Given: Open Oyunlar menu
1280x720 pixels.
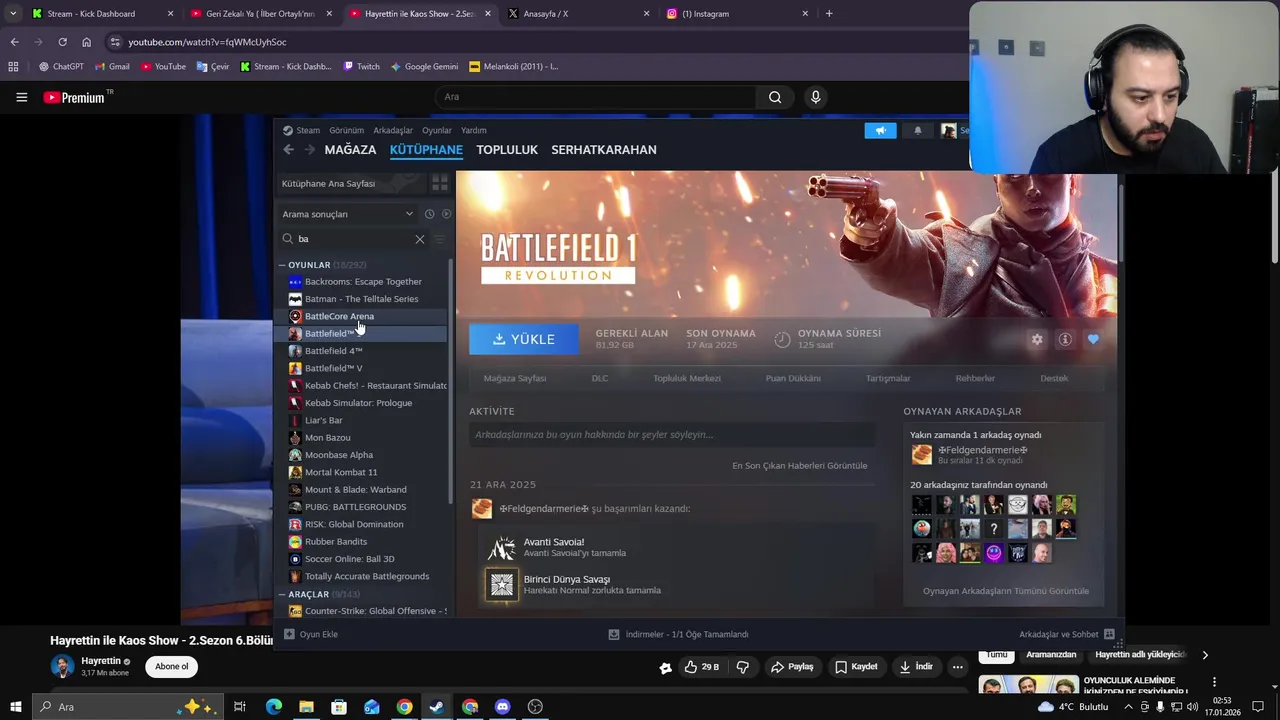Looking at the screenshot, I should point(437,130).
